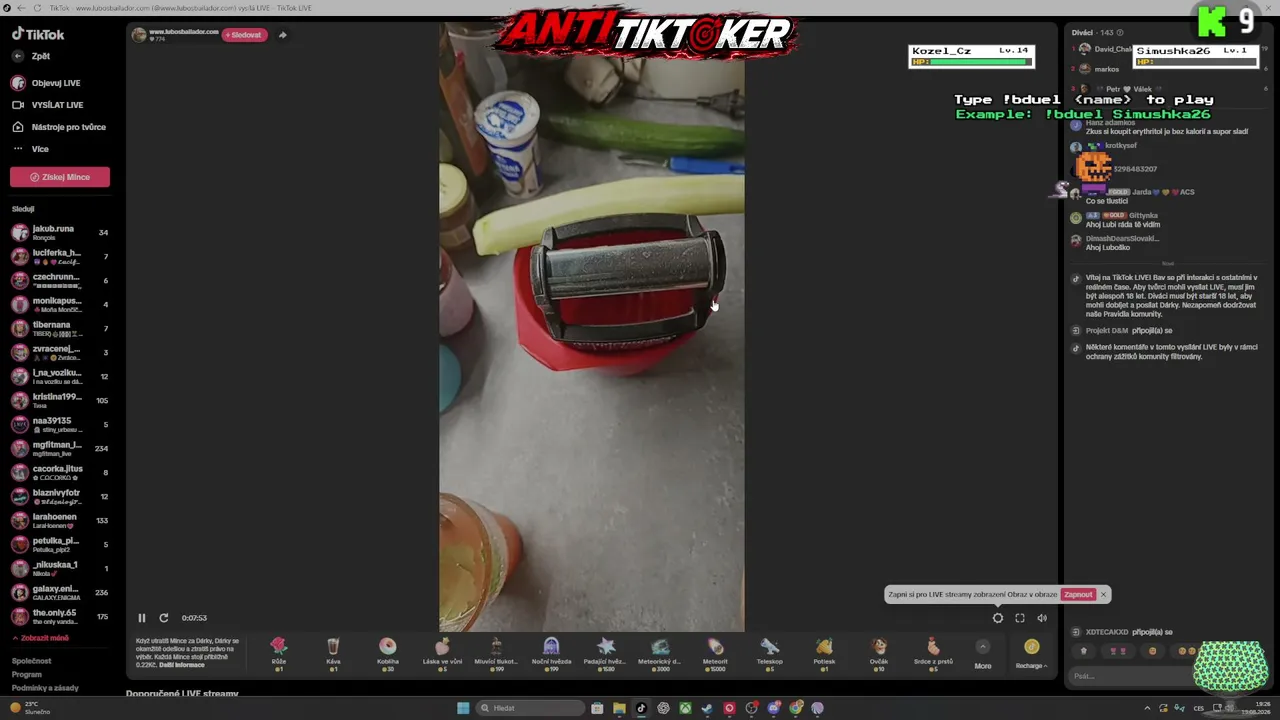Open File Explorer from the taskbar
Screen dimensions: 1280x720
pyautogui.click(x=619, y=708)
